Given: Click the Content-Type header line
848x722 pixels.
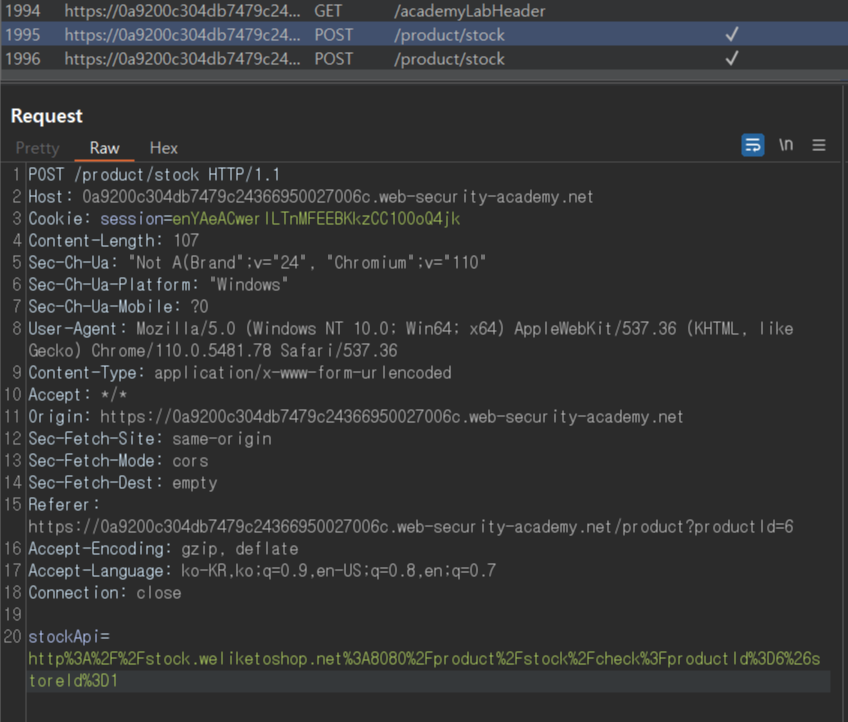Looking at the screenshot, I should tap(240, 373).
